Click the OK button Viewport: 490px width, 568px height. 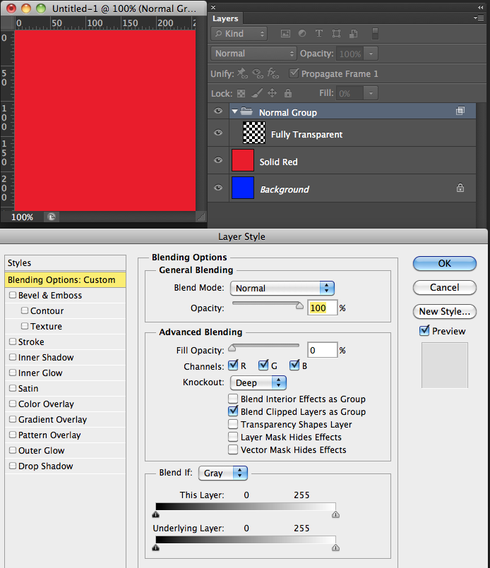(444, 263)
